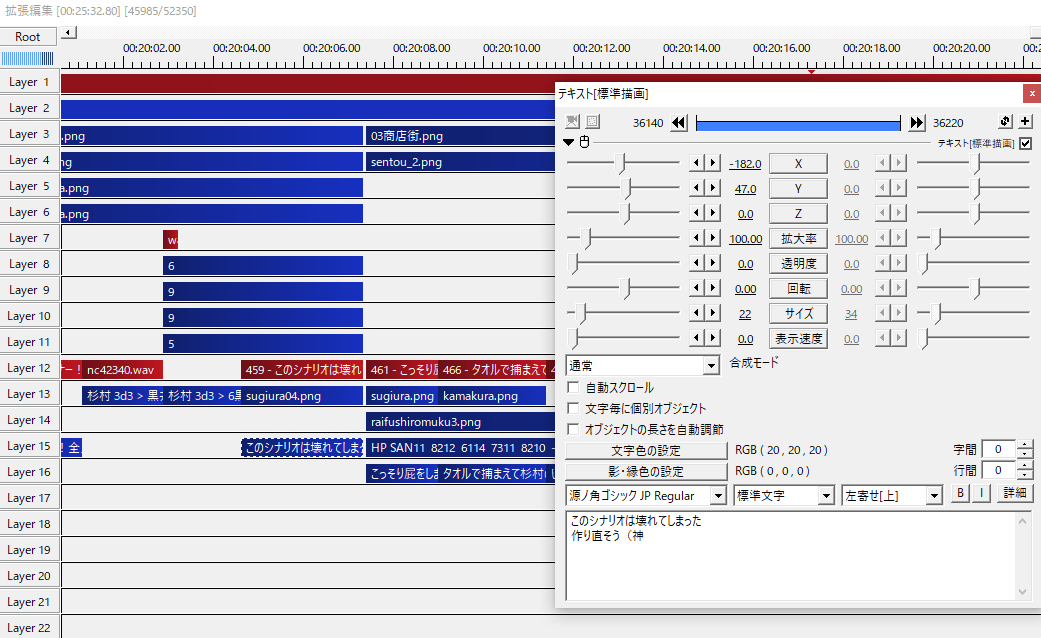
Task: Close the テキスト[標準描画] dialog
Action: pos(1032,94)
